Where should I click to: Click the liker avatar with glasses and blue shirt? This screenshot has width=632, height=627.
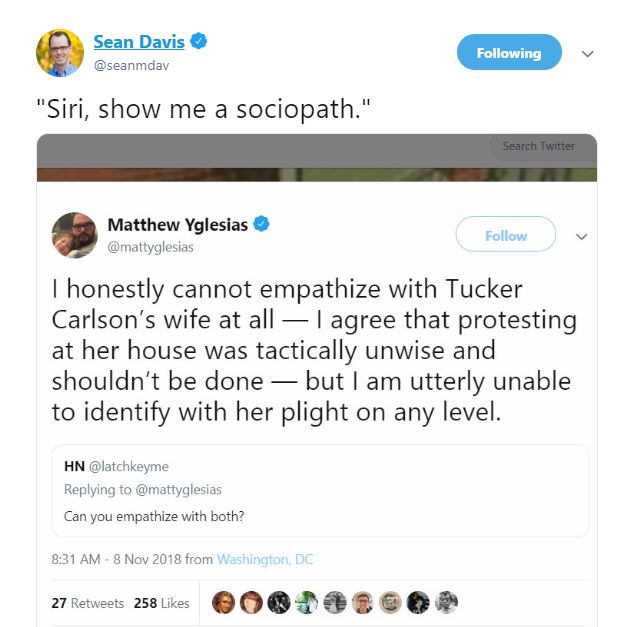(363, 603)
